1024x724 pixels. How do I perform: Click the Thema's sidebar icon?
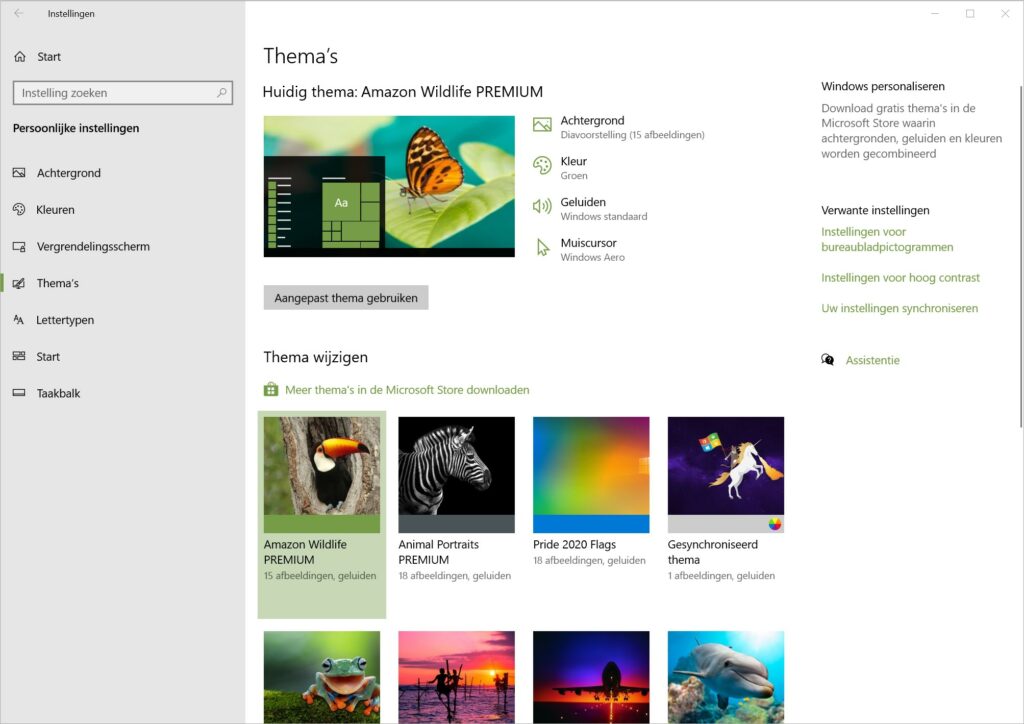pos(19,283)
